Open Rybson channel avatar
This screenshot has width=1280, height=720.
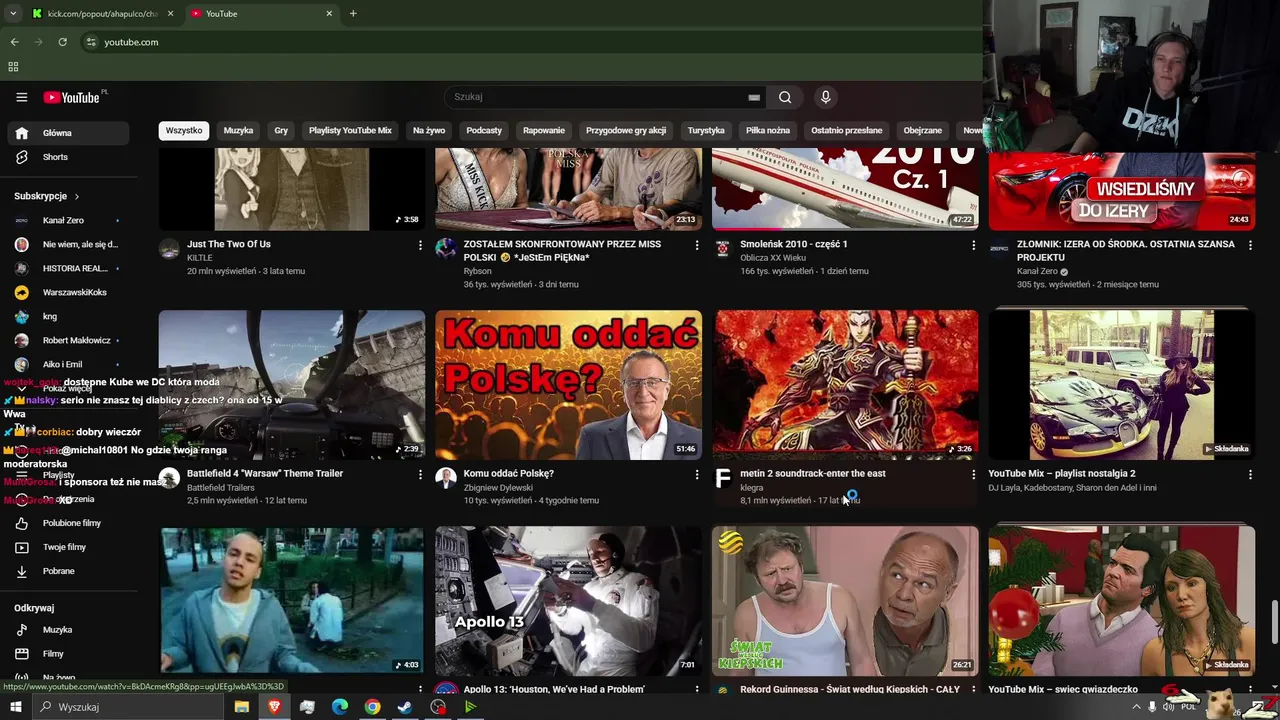pyautogui.click(x=446, y=249)
